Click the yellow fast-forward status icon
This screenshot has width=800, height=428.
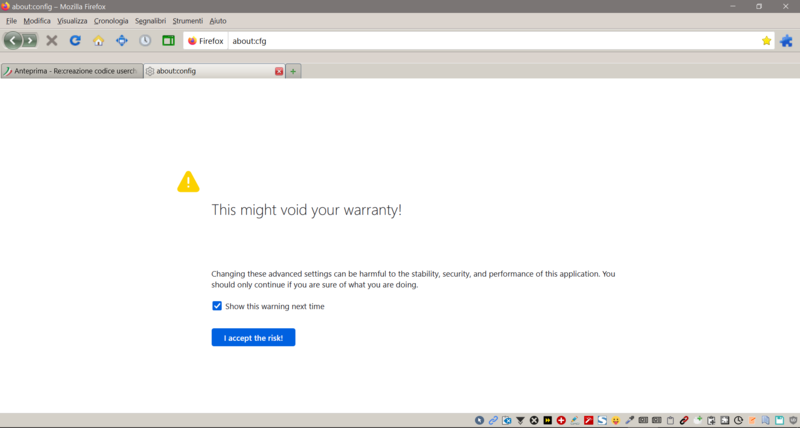click(x=547, y=420)
